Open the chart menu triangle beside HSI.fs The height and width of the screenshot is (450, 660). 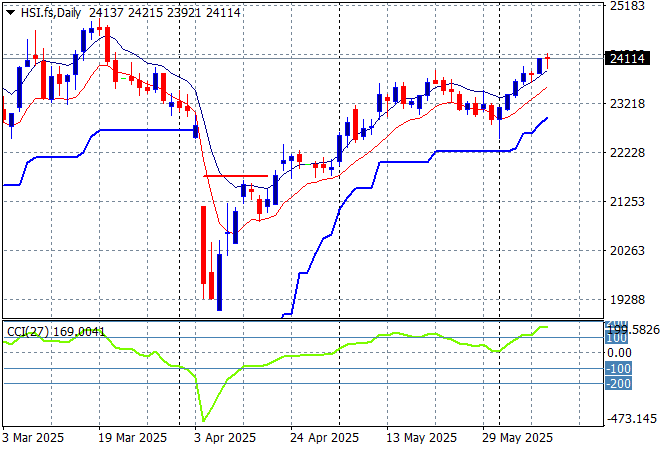coord(11,13)
